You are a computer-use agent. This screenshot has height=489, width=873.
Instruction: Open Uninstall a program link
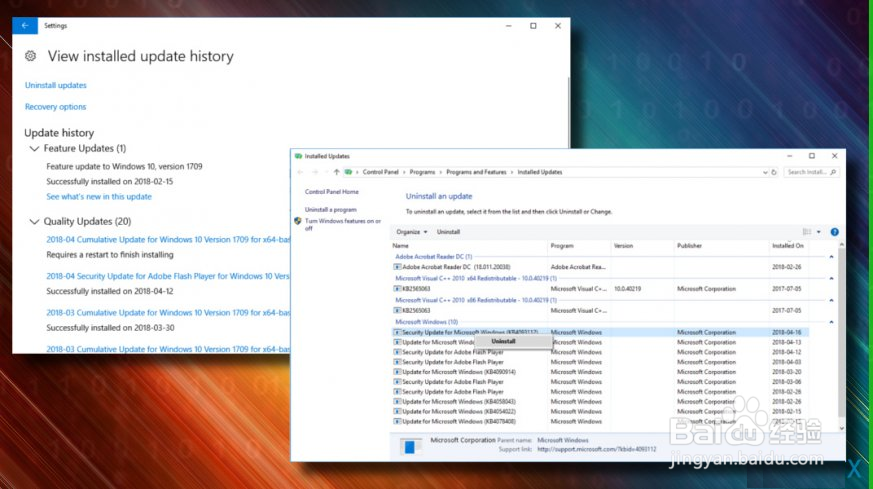[331, 209]
